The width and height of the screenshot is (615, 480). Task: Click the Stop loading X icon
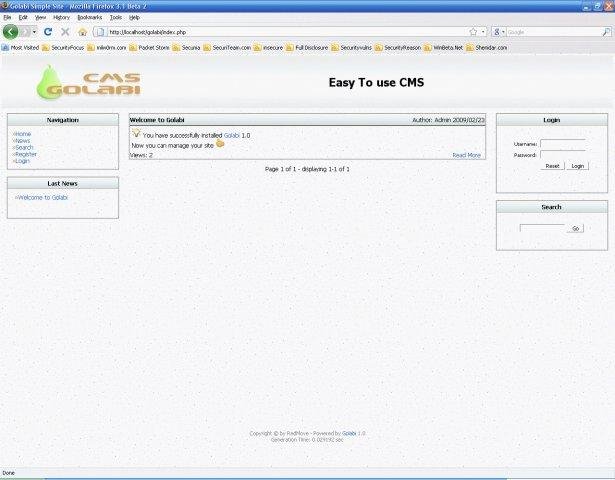(x=65, y=32)
